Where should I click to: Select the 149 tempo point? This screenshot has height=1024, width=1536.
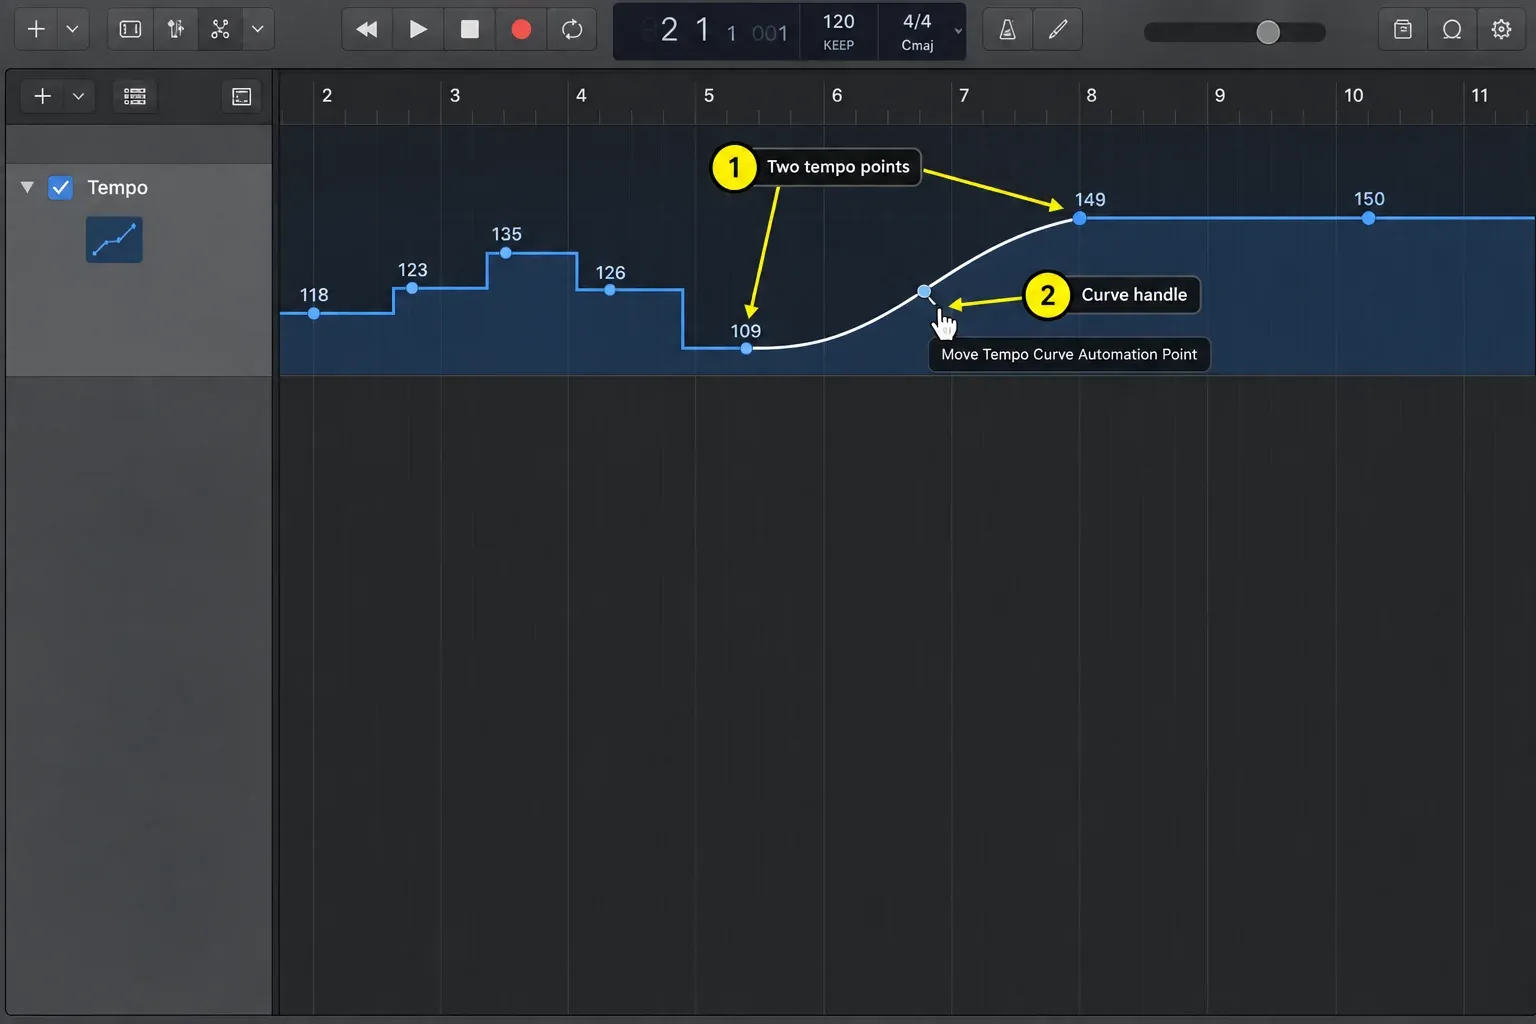tap(1080, 218)
